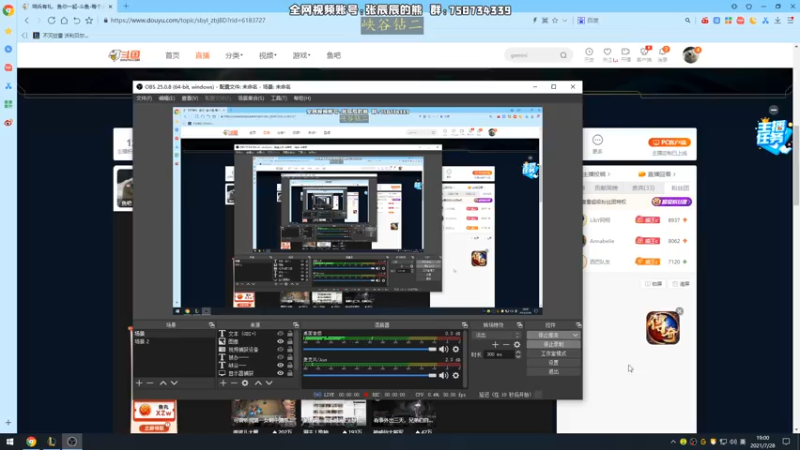Pop out the OBS scenes dock

pos(211,325)
